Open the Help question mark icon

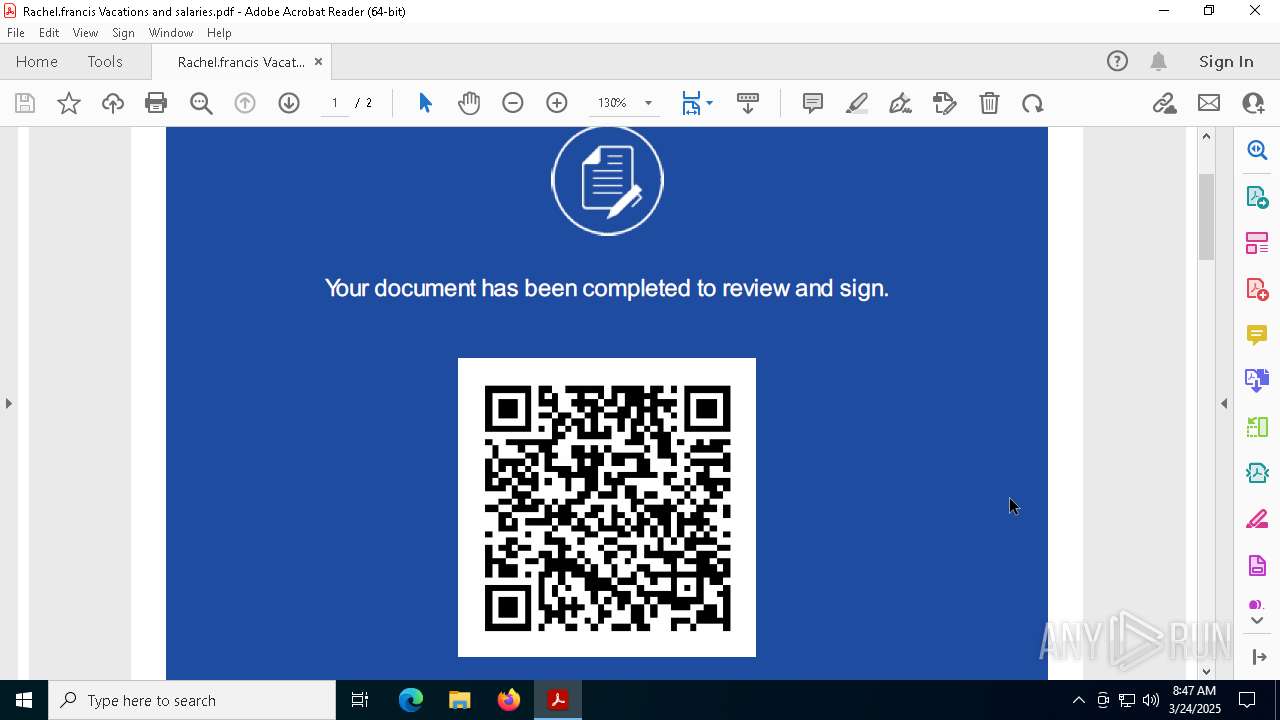click(x=1117, y=61)
